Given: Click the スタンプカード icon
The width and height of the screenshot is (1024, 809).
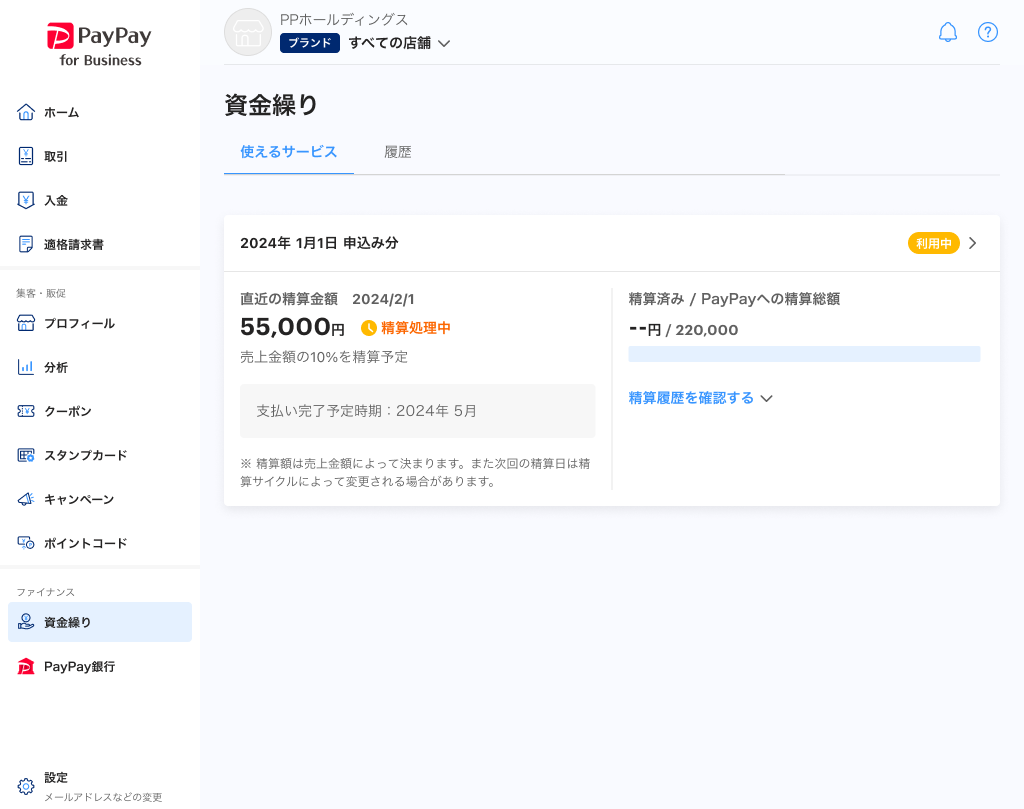Looking at the screenshot, I should (25, 455).
